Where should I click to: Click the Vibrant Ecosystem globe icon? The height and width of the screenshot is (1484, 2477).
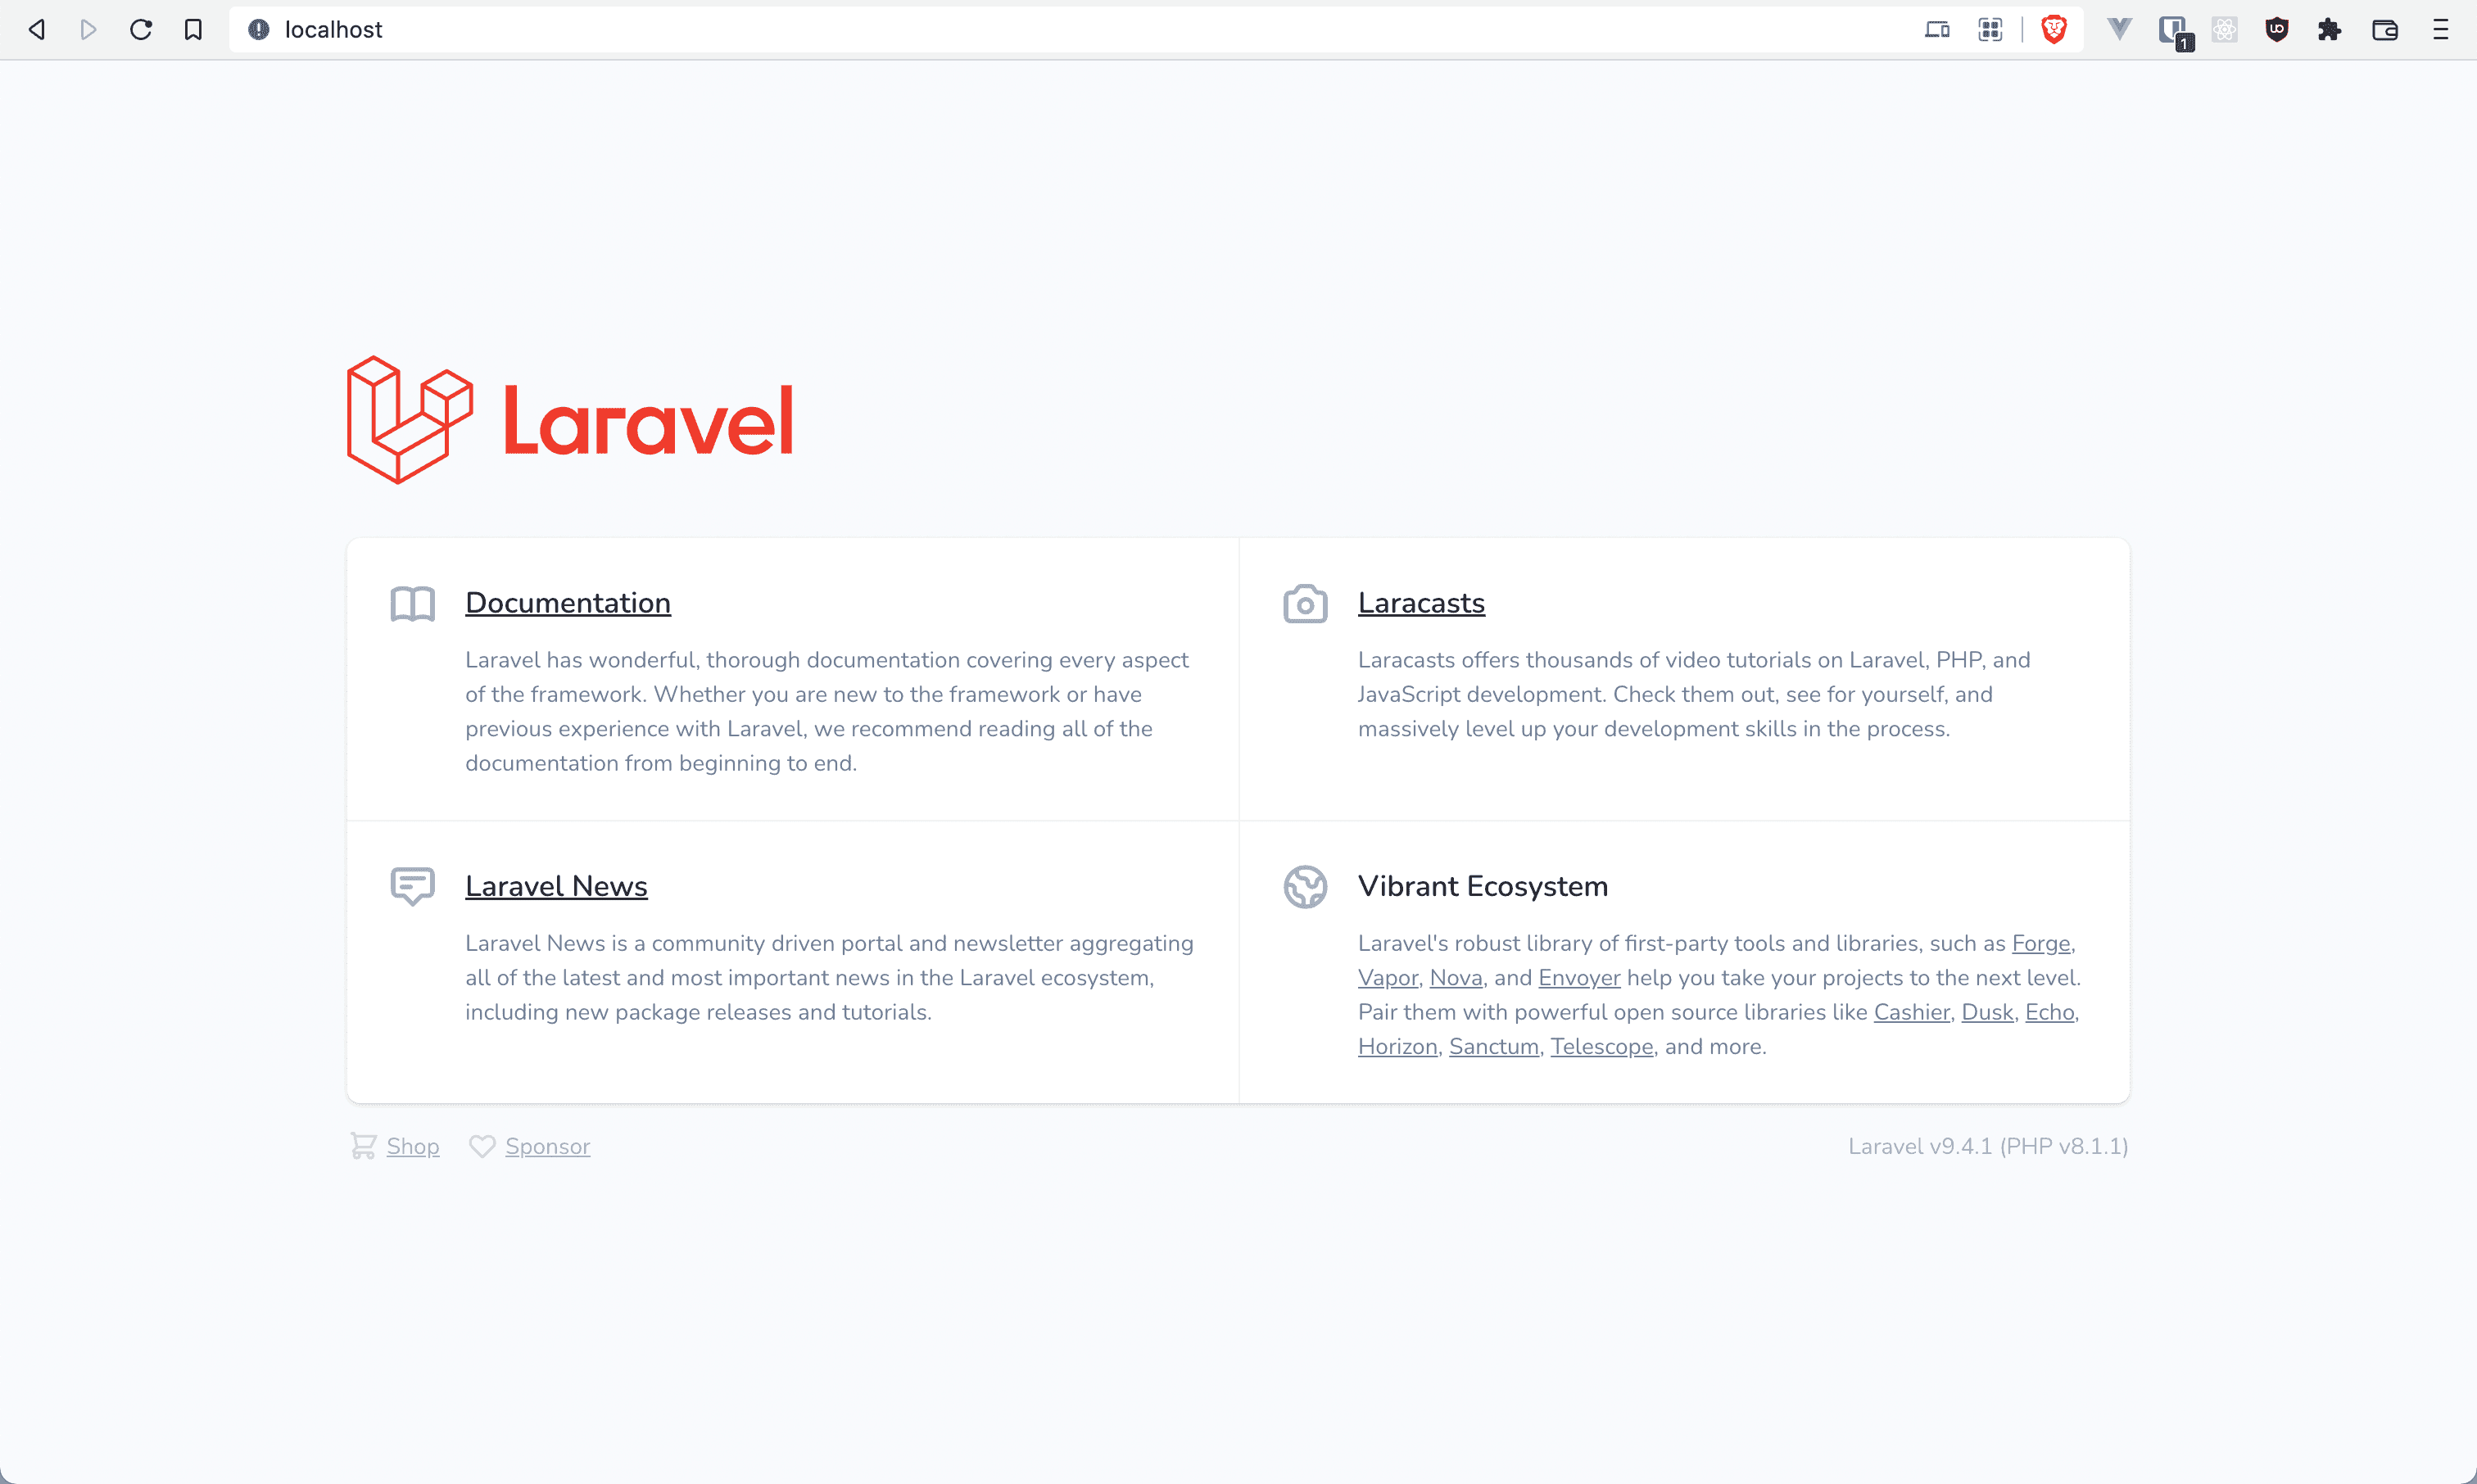(1302, 885)
